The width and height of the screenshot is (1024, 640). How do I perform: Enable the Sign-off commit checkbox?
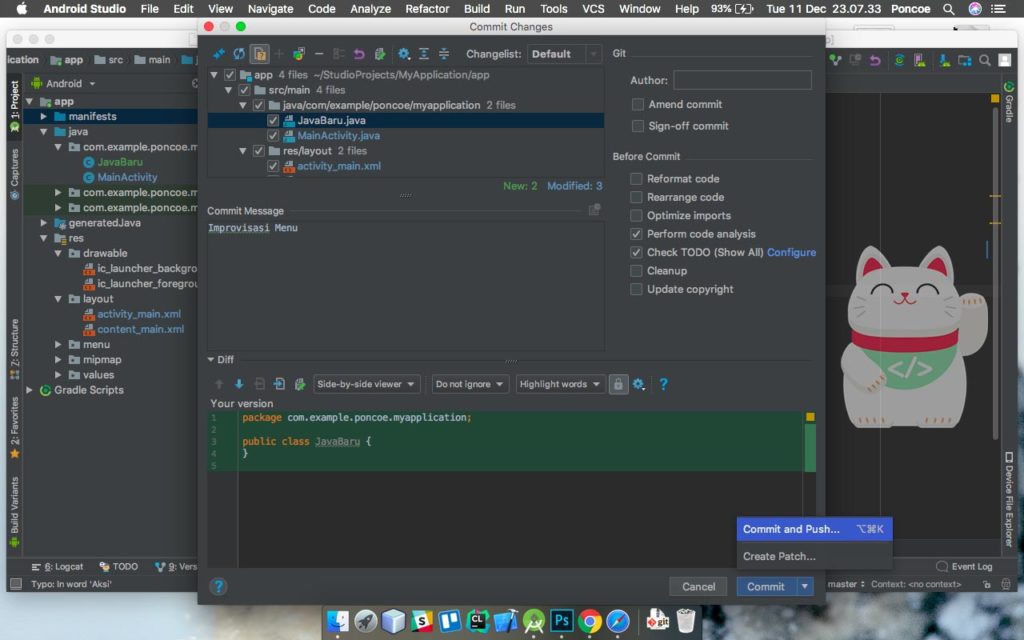637,126
